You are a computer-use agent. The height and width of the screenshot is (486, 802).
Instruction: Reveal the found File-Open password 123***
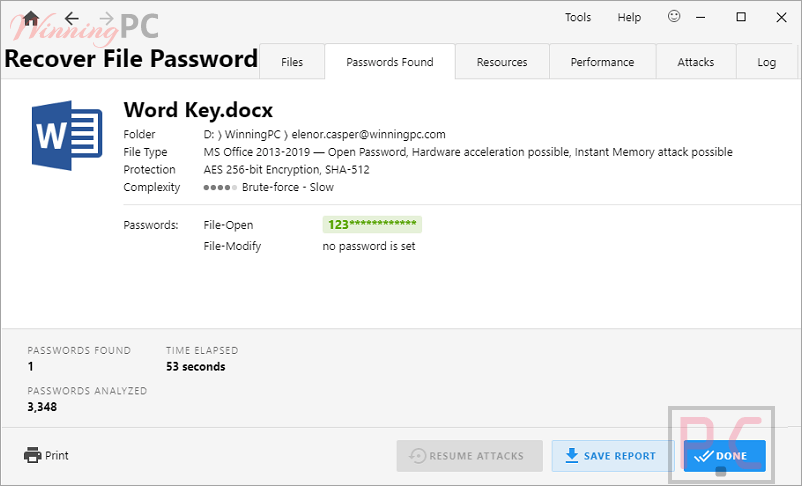[372, 225]
